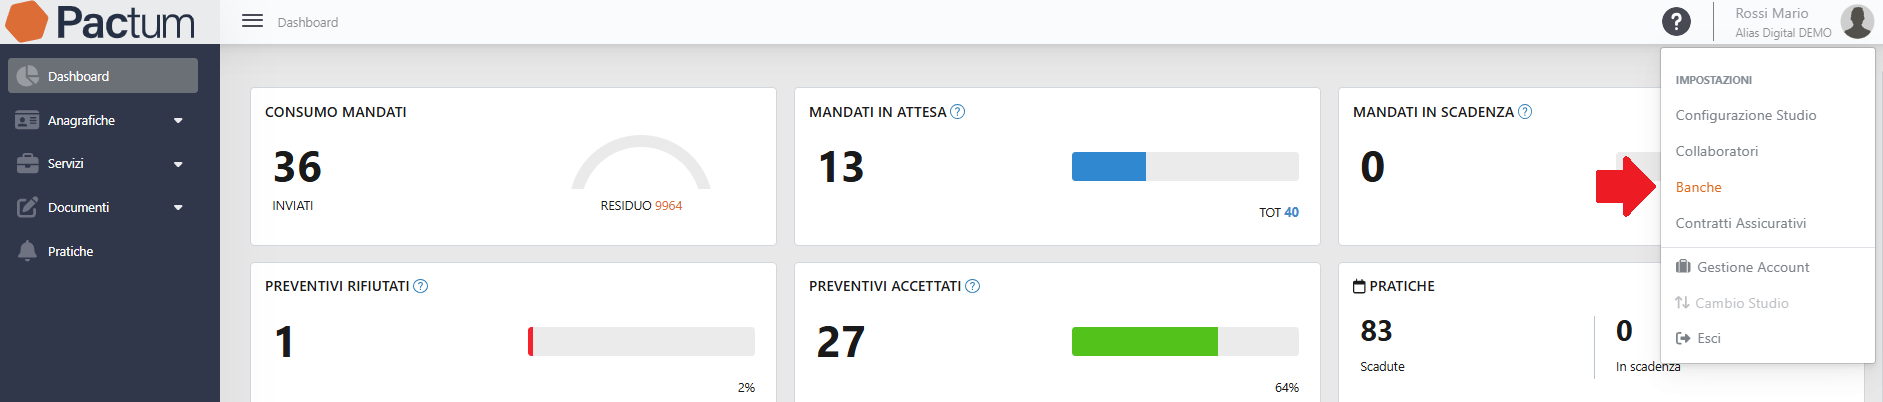The width and height of the screenshot is (1883, 402).
Task: Open Banche from settings menu
Action: (1698, 187)
